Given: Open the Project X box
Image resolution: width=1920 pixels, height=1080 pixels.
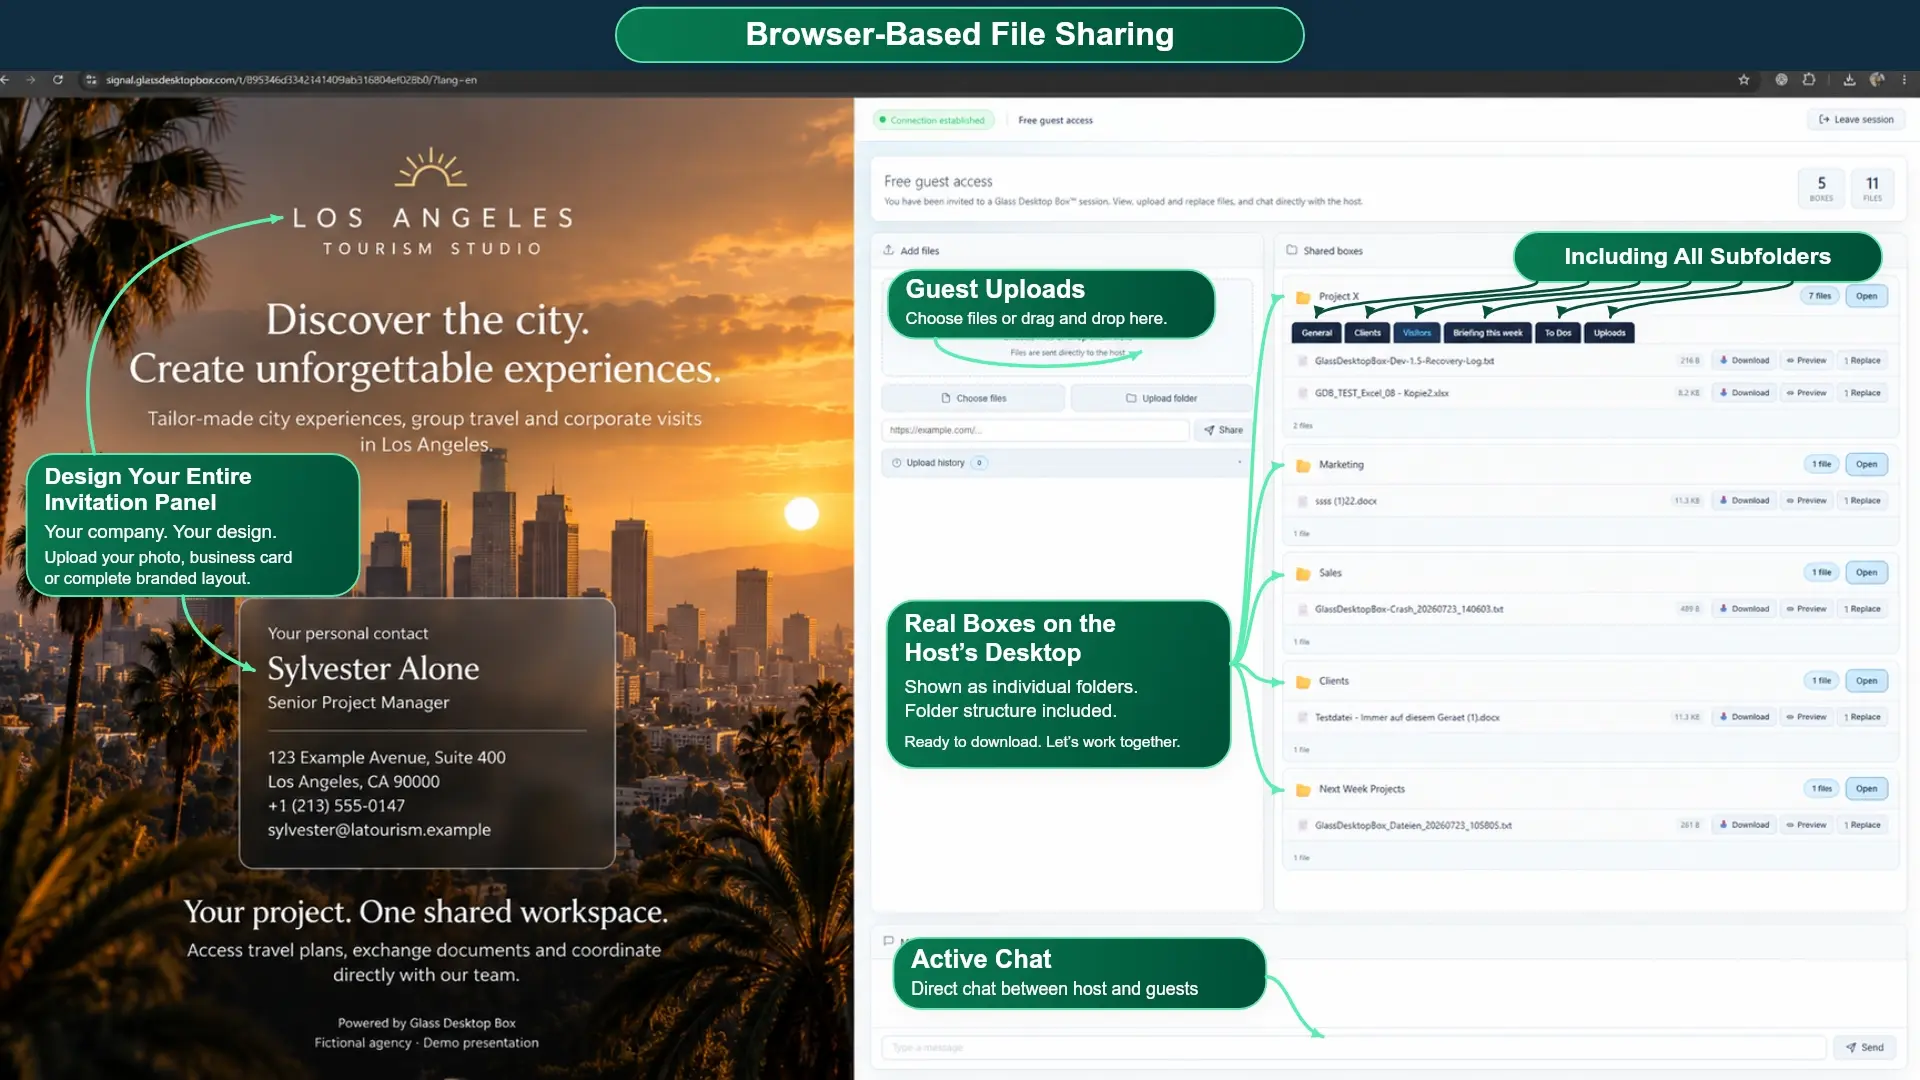Looking at the screenshot, I should click(1866, 296).
